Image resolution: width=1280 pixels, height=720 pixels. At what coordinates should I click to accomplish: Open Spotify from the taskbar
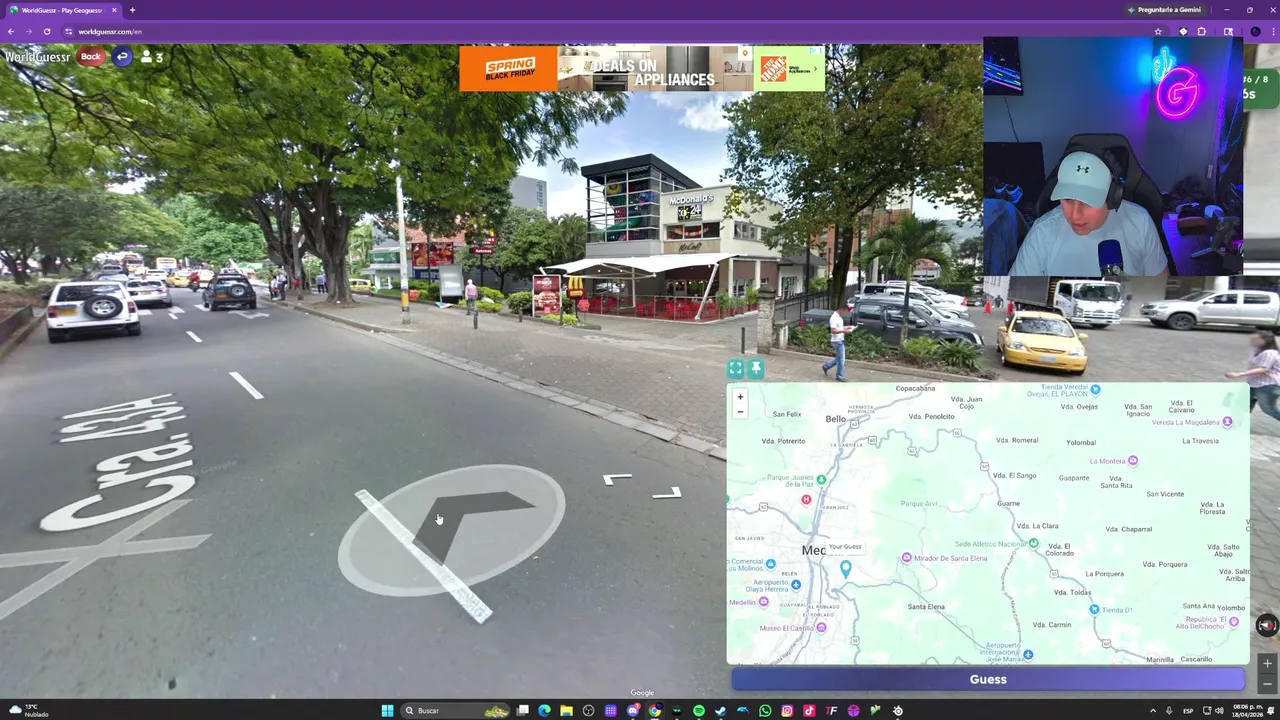(699, 711)
